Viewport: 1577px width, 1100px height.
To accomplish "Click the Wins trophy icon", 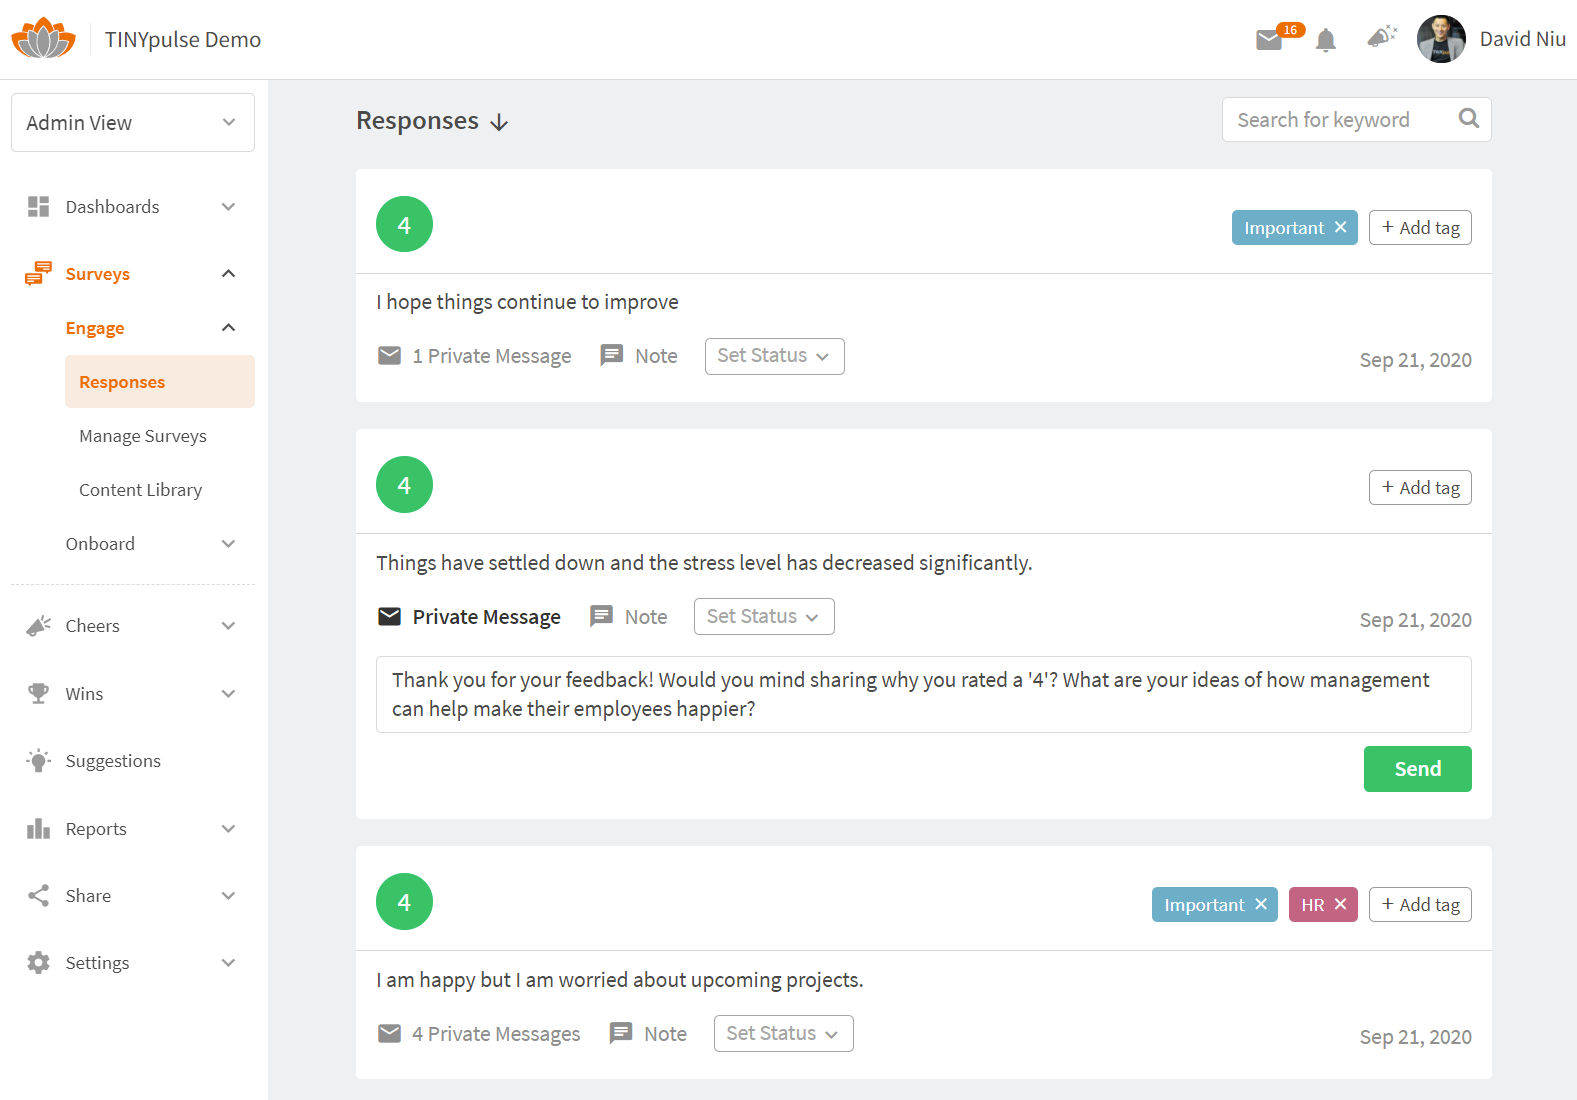I will (38, 693).
